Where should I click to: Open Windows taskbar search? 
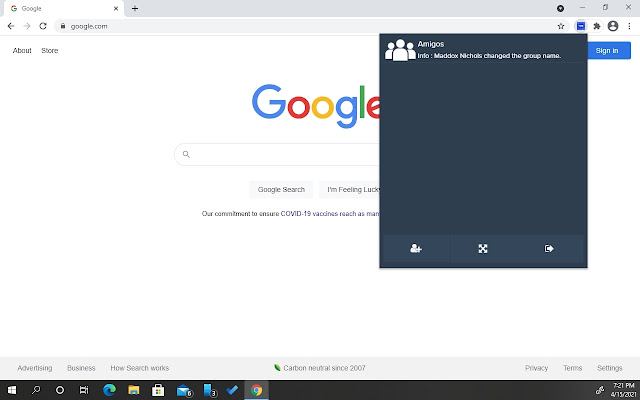(36, 390)
